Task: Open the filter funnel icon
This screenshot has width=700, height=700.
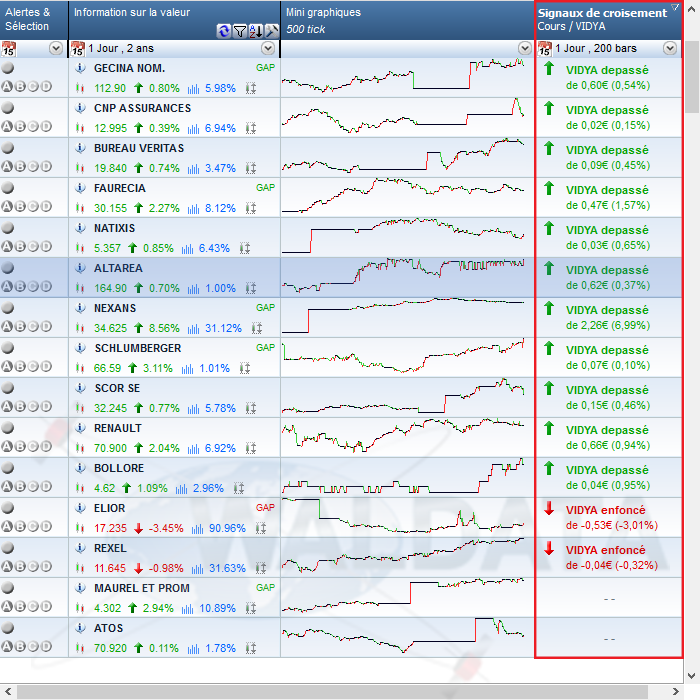Action: click(240, 31)
